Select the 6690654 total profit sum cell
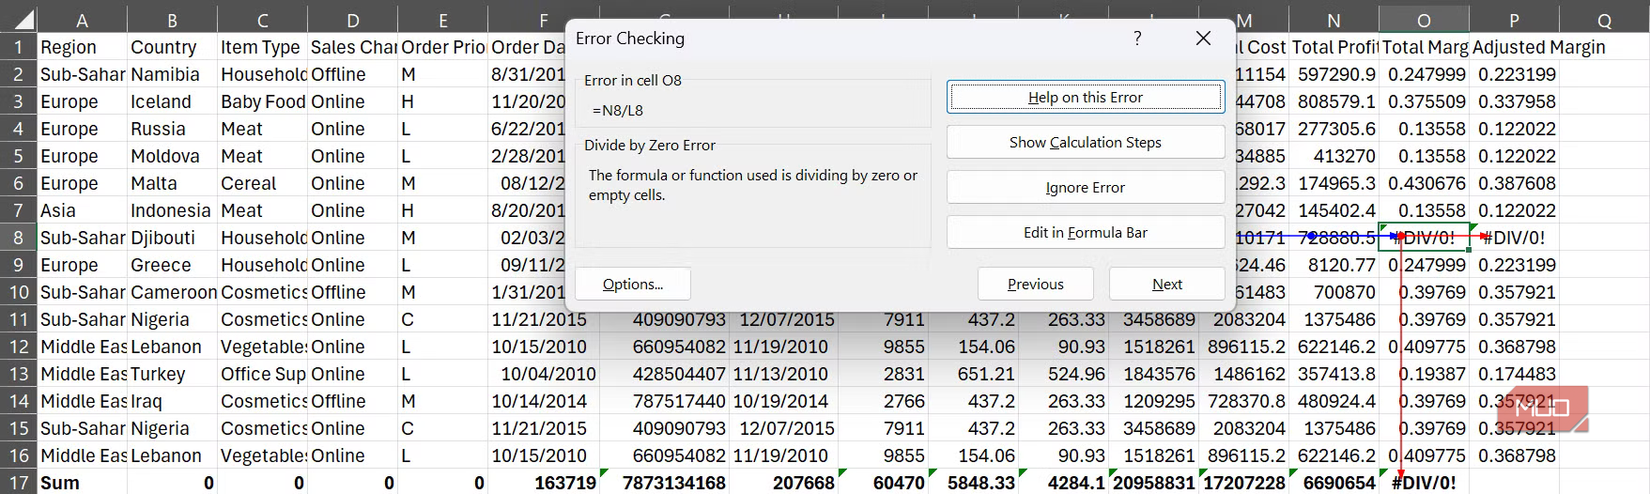The height and width of the screenshot is (494, 1650). (1333, 482)
